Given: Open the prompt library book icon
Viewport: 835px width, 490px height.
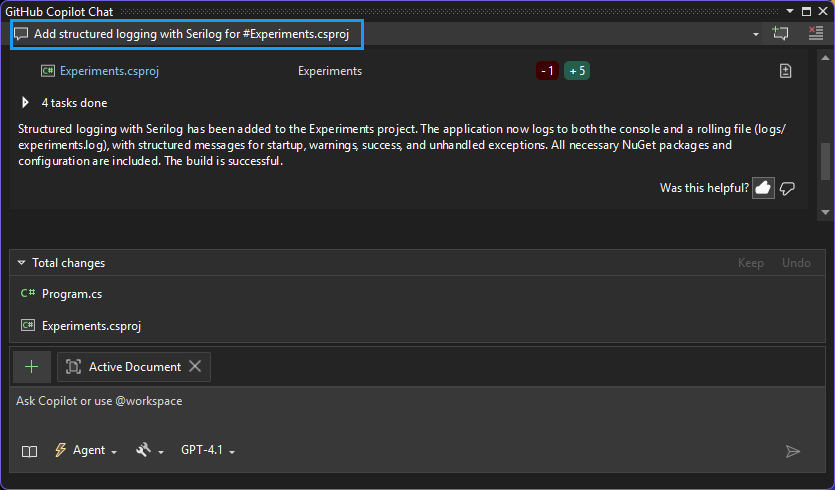Looking at the screenshot, I should [29, 451].
